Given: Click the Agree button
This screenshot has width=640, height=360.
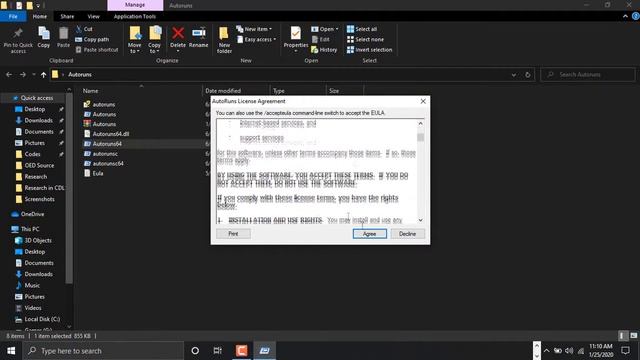Looking at the screenshot, I should pos(369,234).
